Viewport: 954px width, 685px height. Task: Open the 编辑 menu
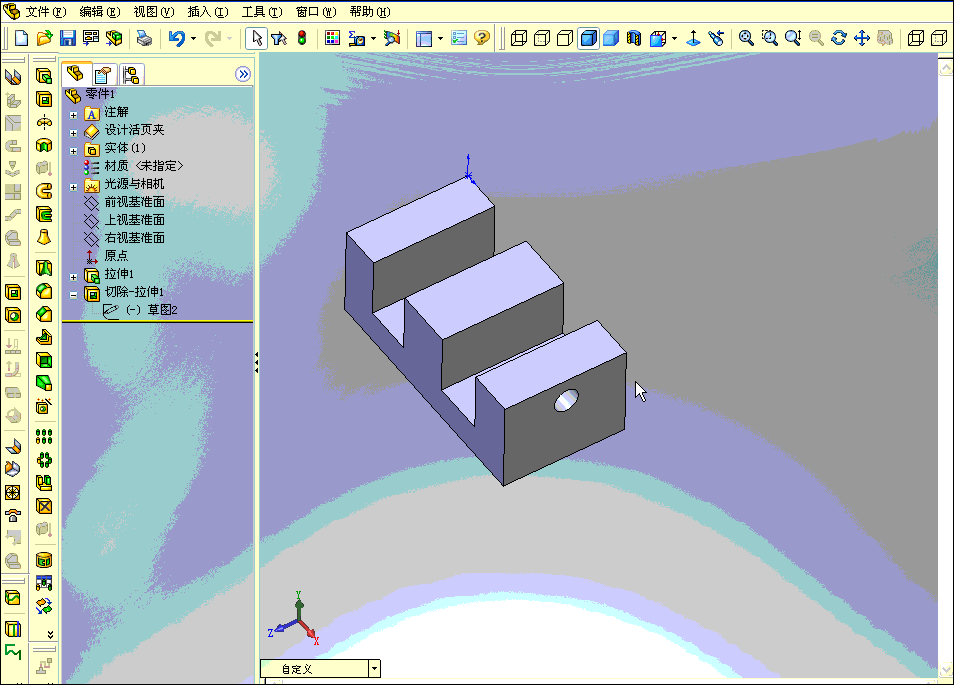(x=100, y=12)
